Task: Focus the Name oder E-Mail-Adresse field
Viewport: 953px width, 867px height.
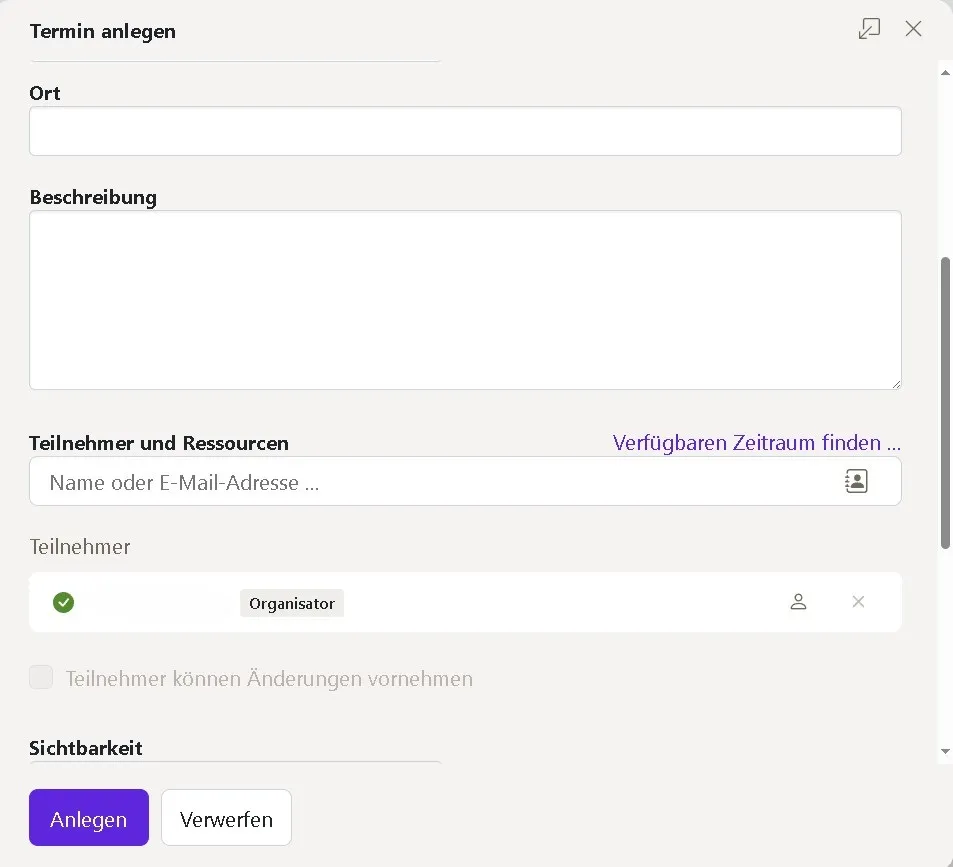Action: (x=430, y=482)
